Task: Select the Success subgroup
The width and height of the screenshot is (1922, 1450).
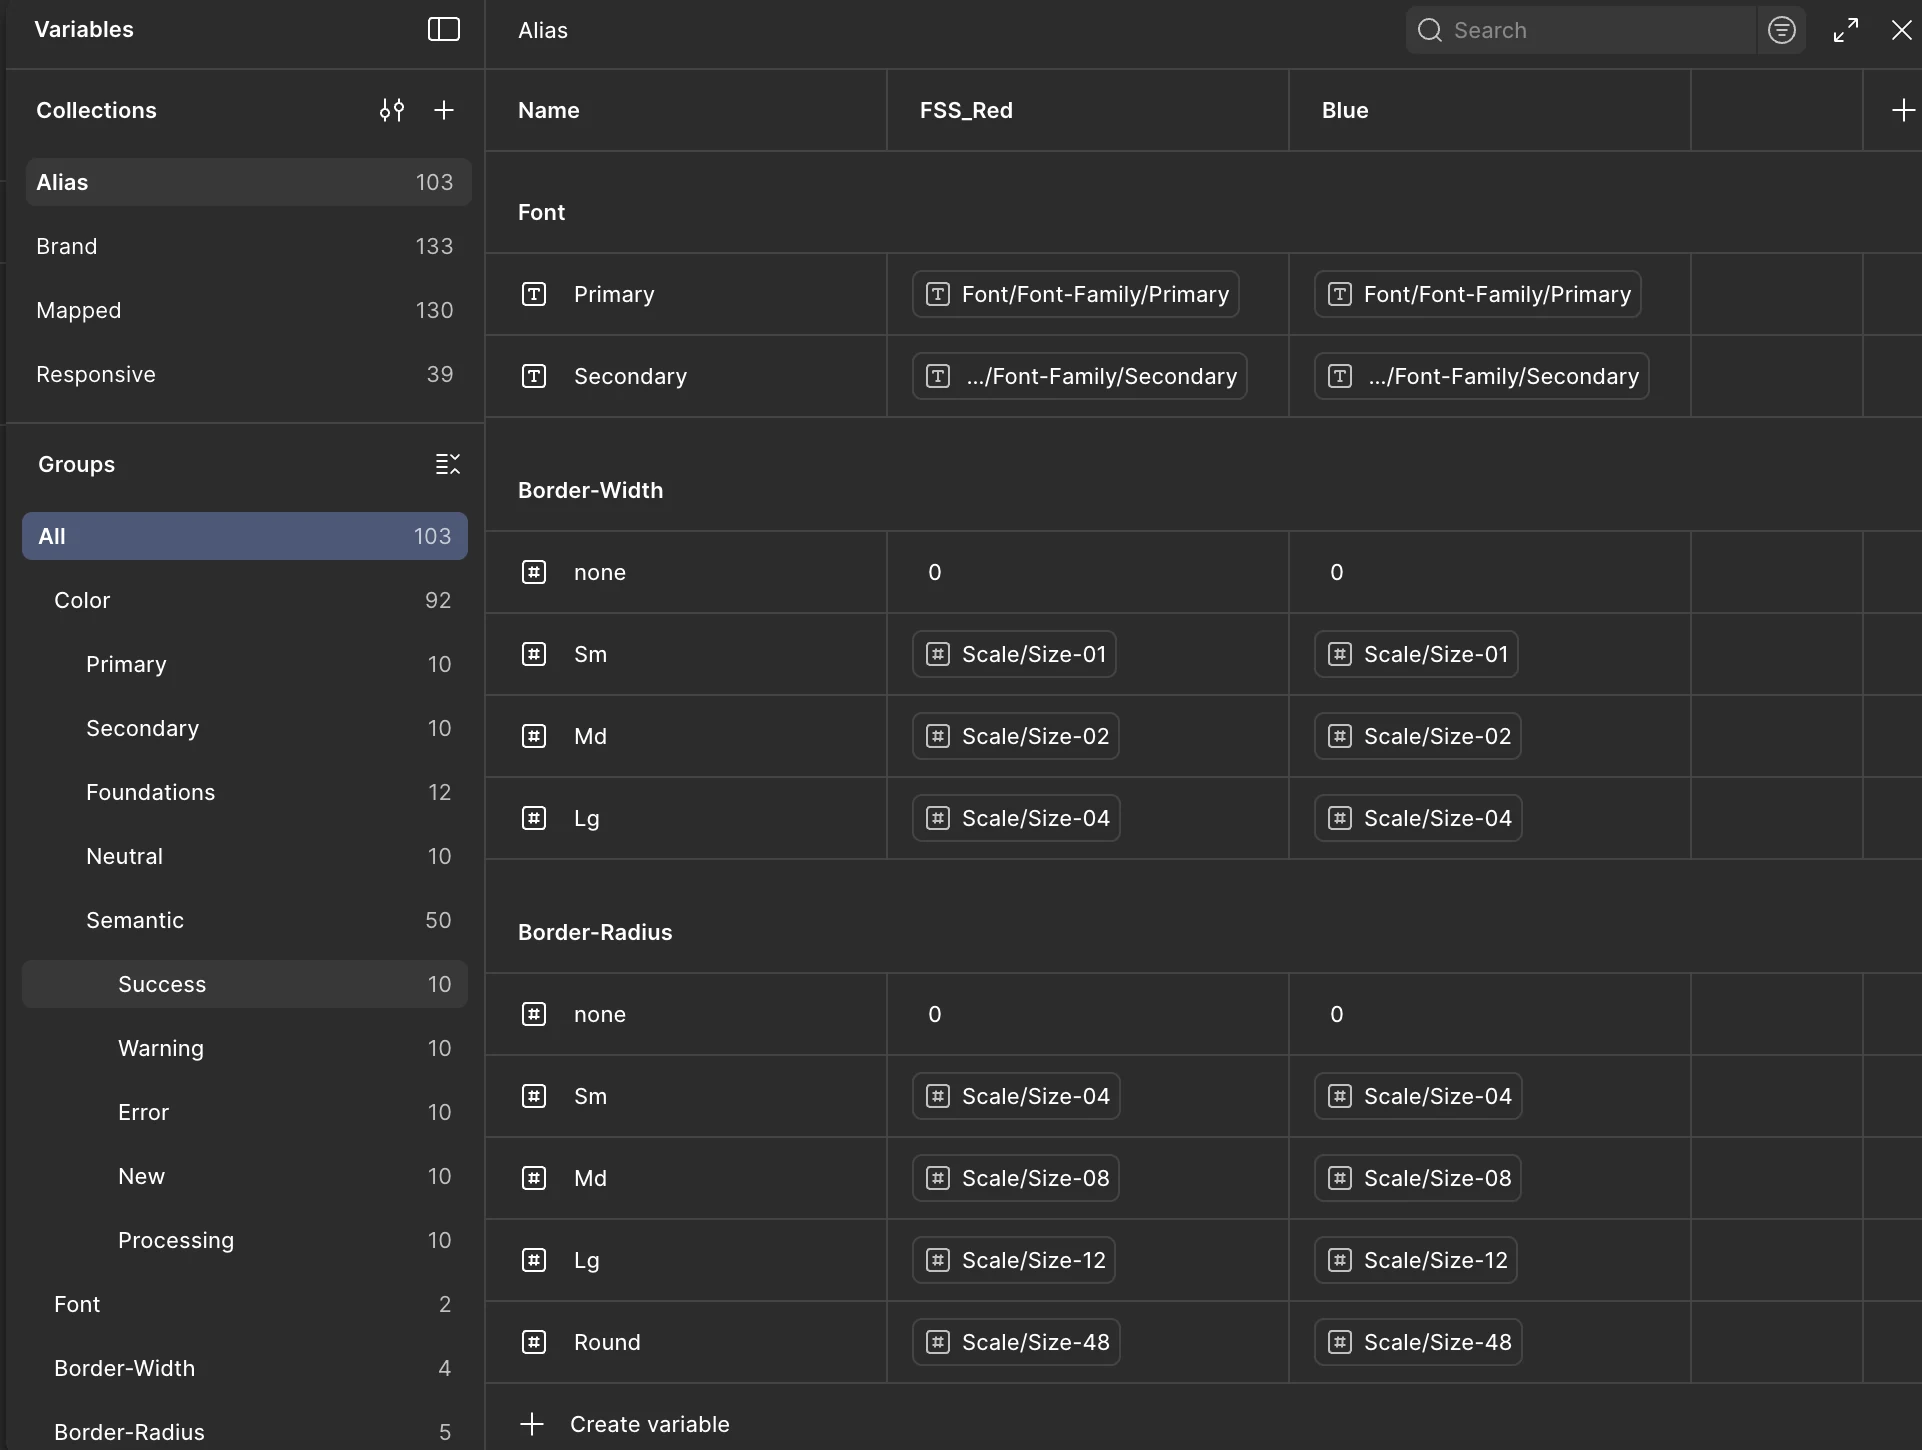Action: [x=245, y=984]
